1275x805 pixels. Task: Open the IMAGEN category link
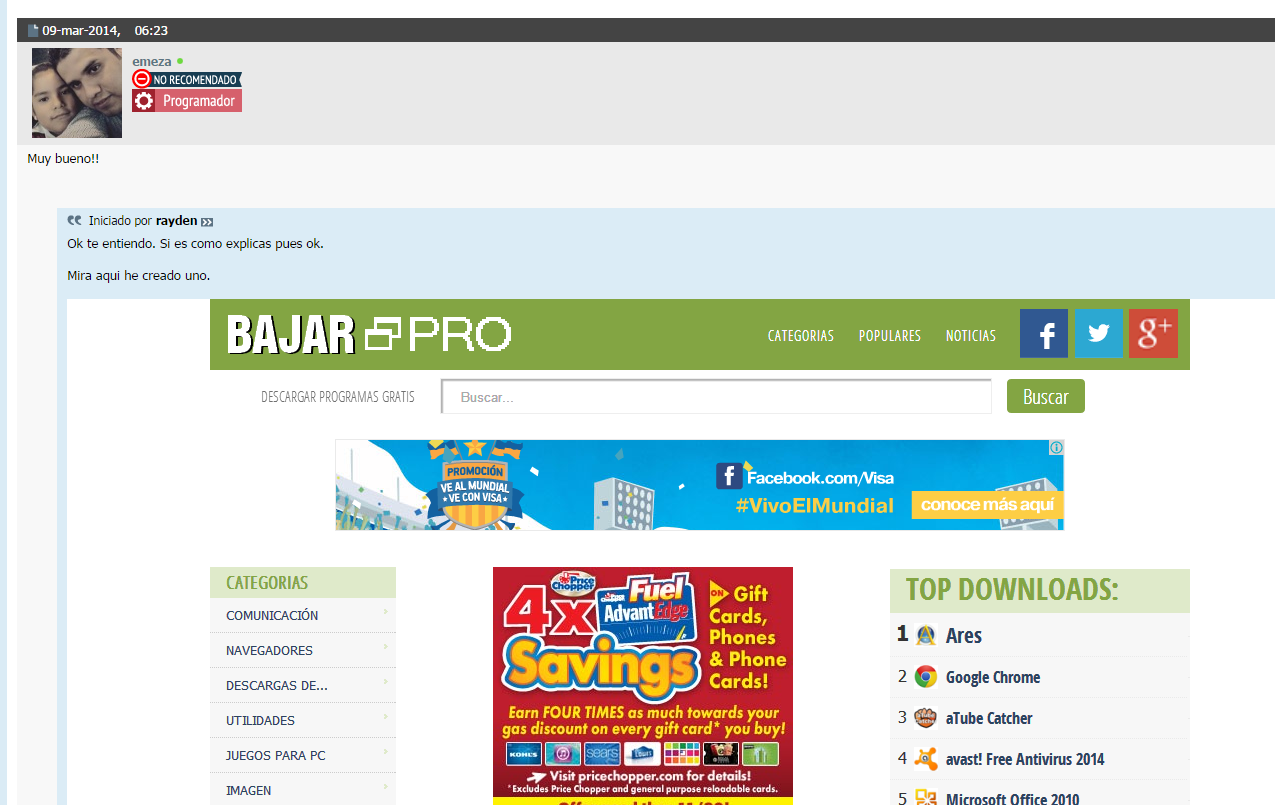pos(248,791)
